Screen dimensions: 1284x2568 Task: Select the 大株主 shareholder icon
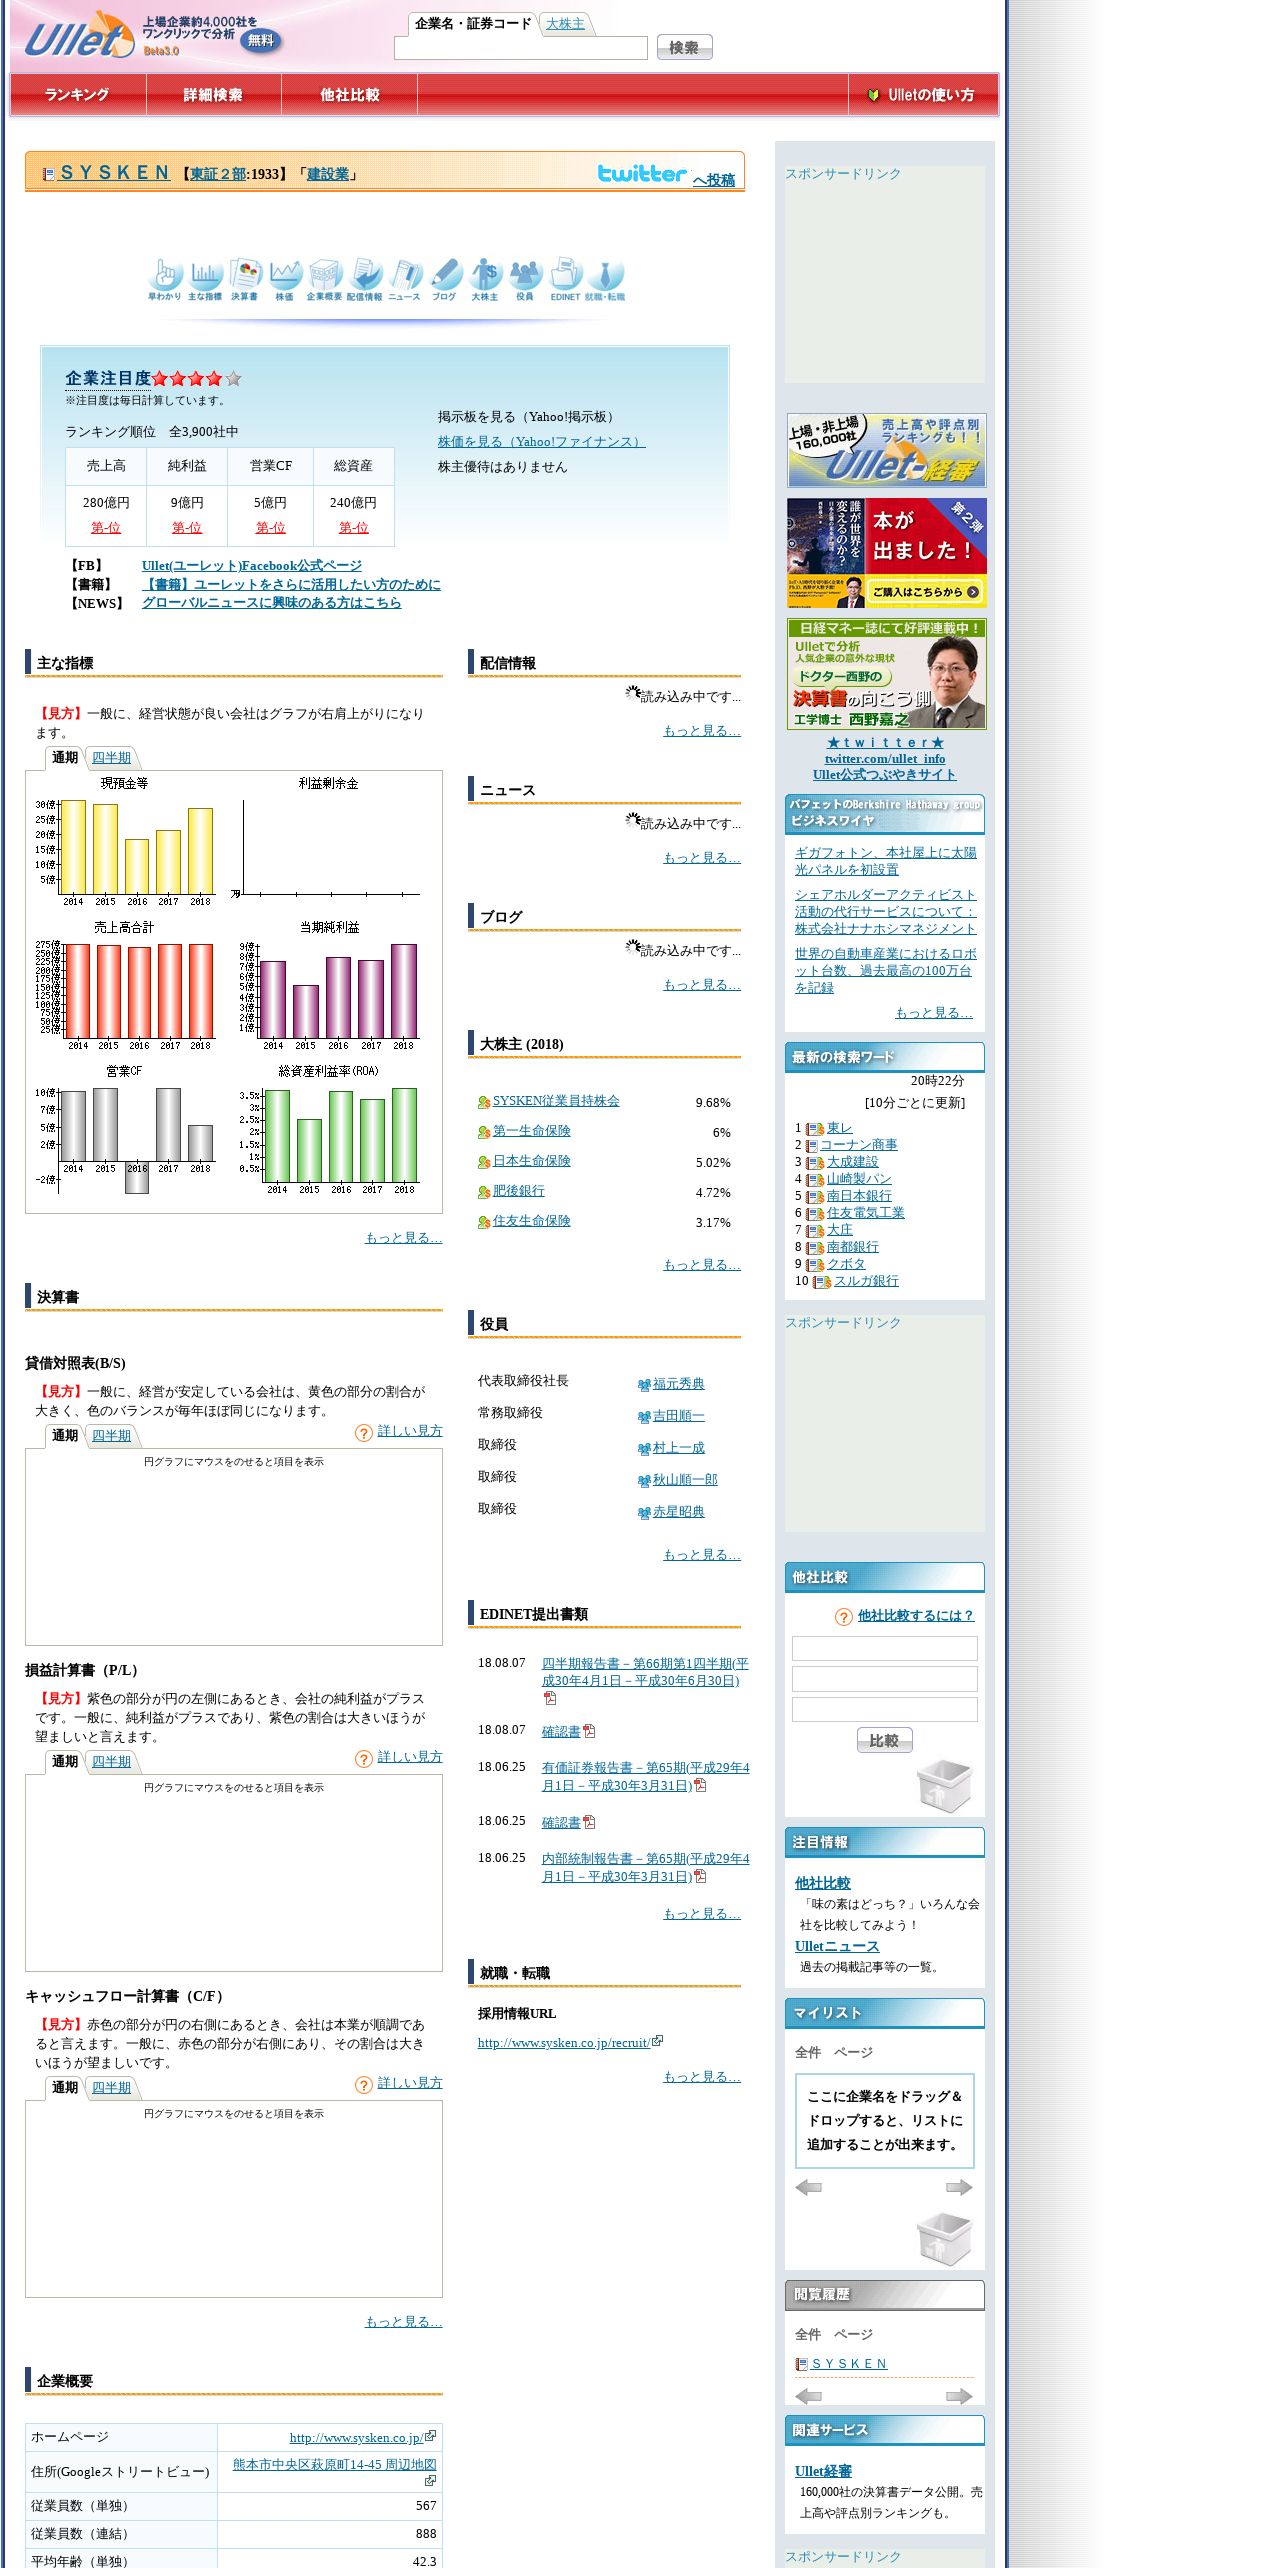[x=485, y=279]
